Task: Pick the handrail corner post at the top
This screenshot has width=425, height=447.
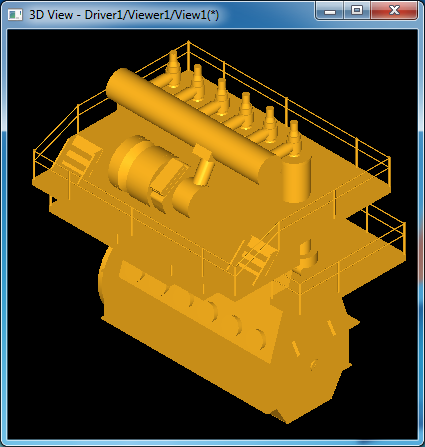Action: 188,53
